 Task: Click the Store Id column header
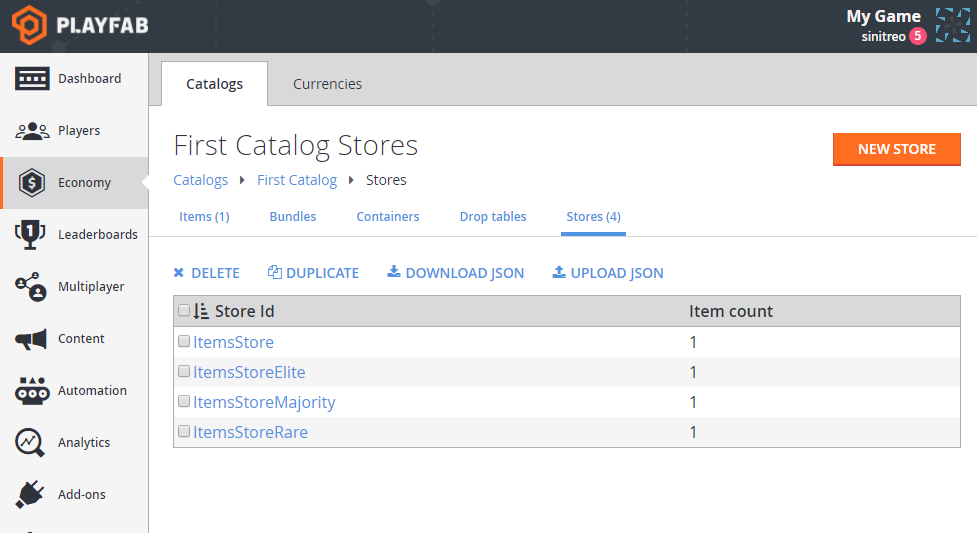[244, 311]
